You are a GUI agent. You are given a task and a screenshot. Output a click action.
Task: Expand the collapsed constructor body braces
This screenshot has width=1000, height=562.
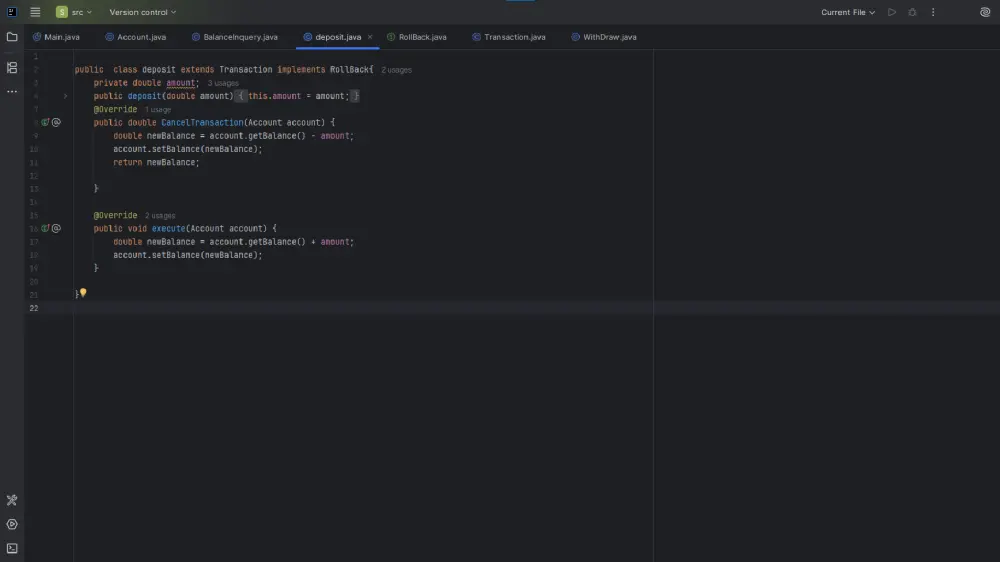click(241, 96)
